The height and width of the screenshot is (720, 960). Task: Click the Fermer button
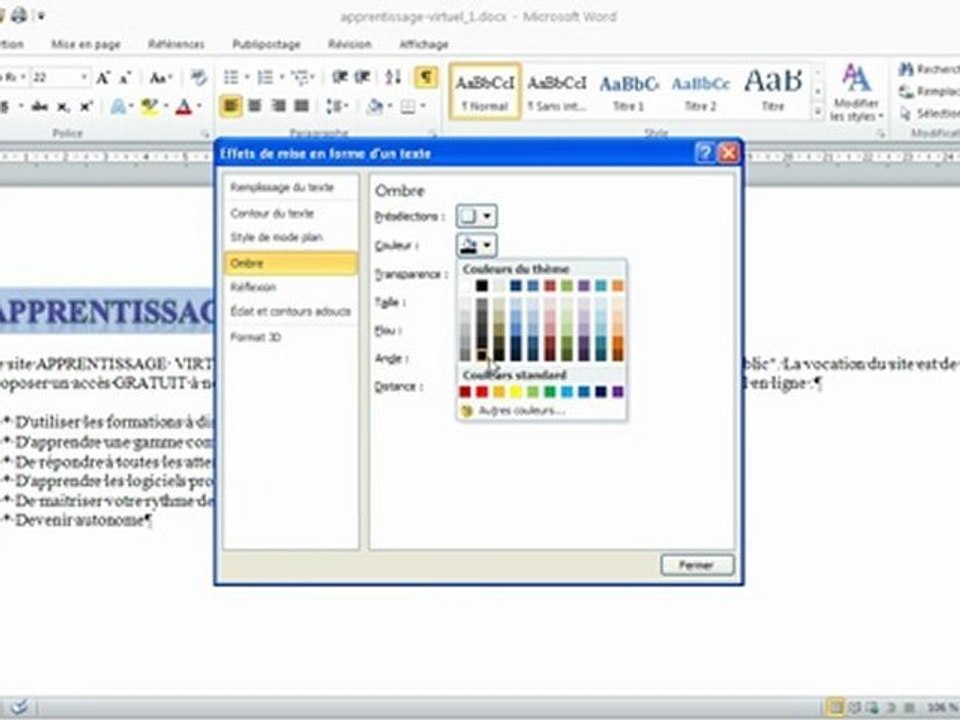click(x=697, y=564)
